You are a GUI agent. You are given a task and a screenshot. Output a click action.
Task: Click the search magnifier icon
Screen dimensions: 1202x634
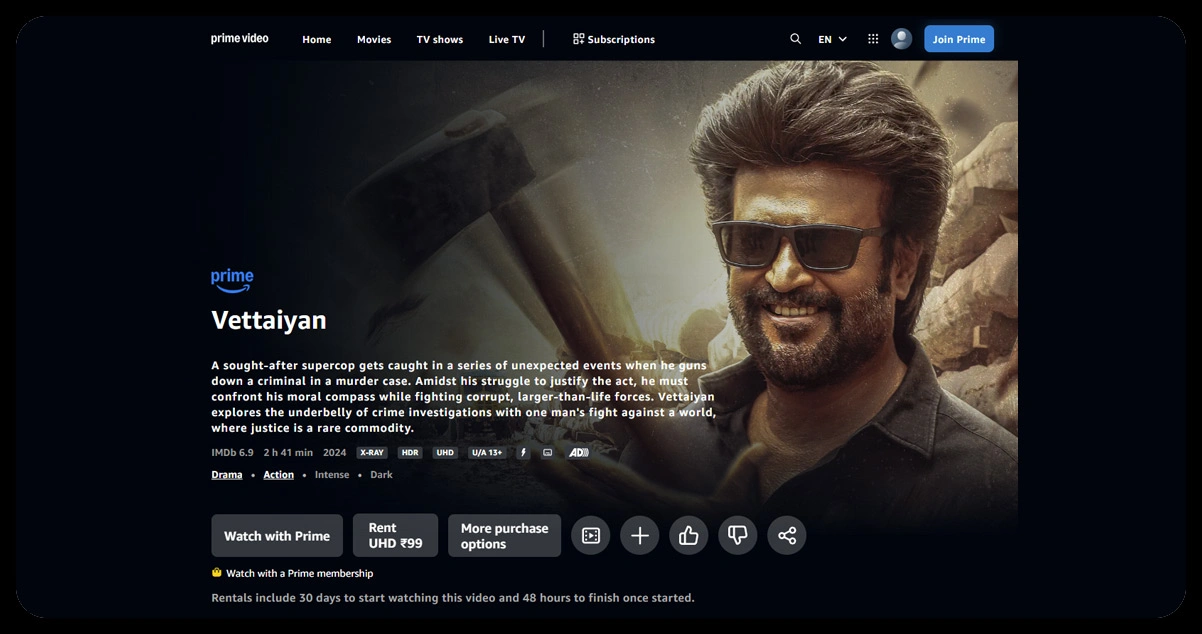[795, 39]
